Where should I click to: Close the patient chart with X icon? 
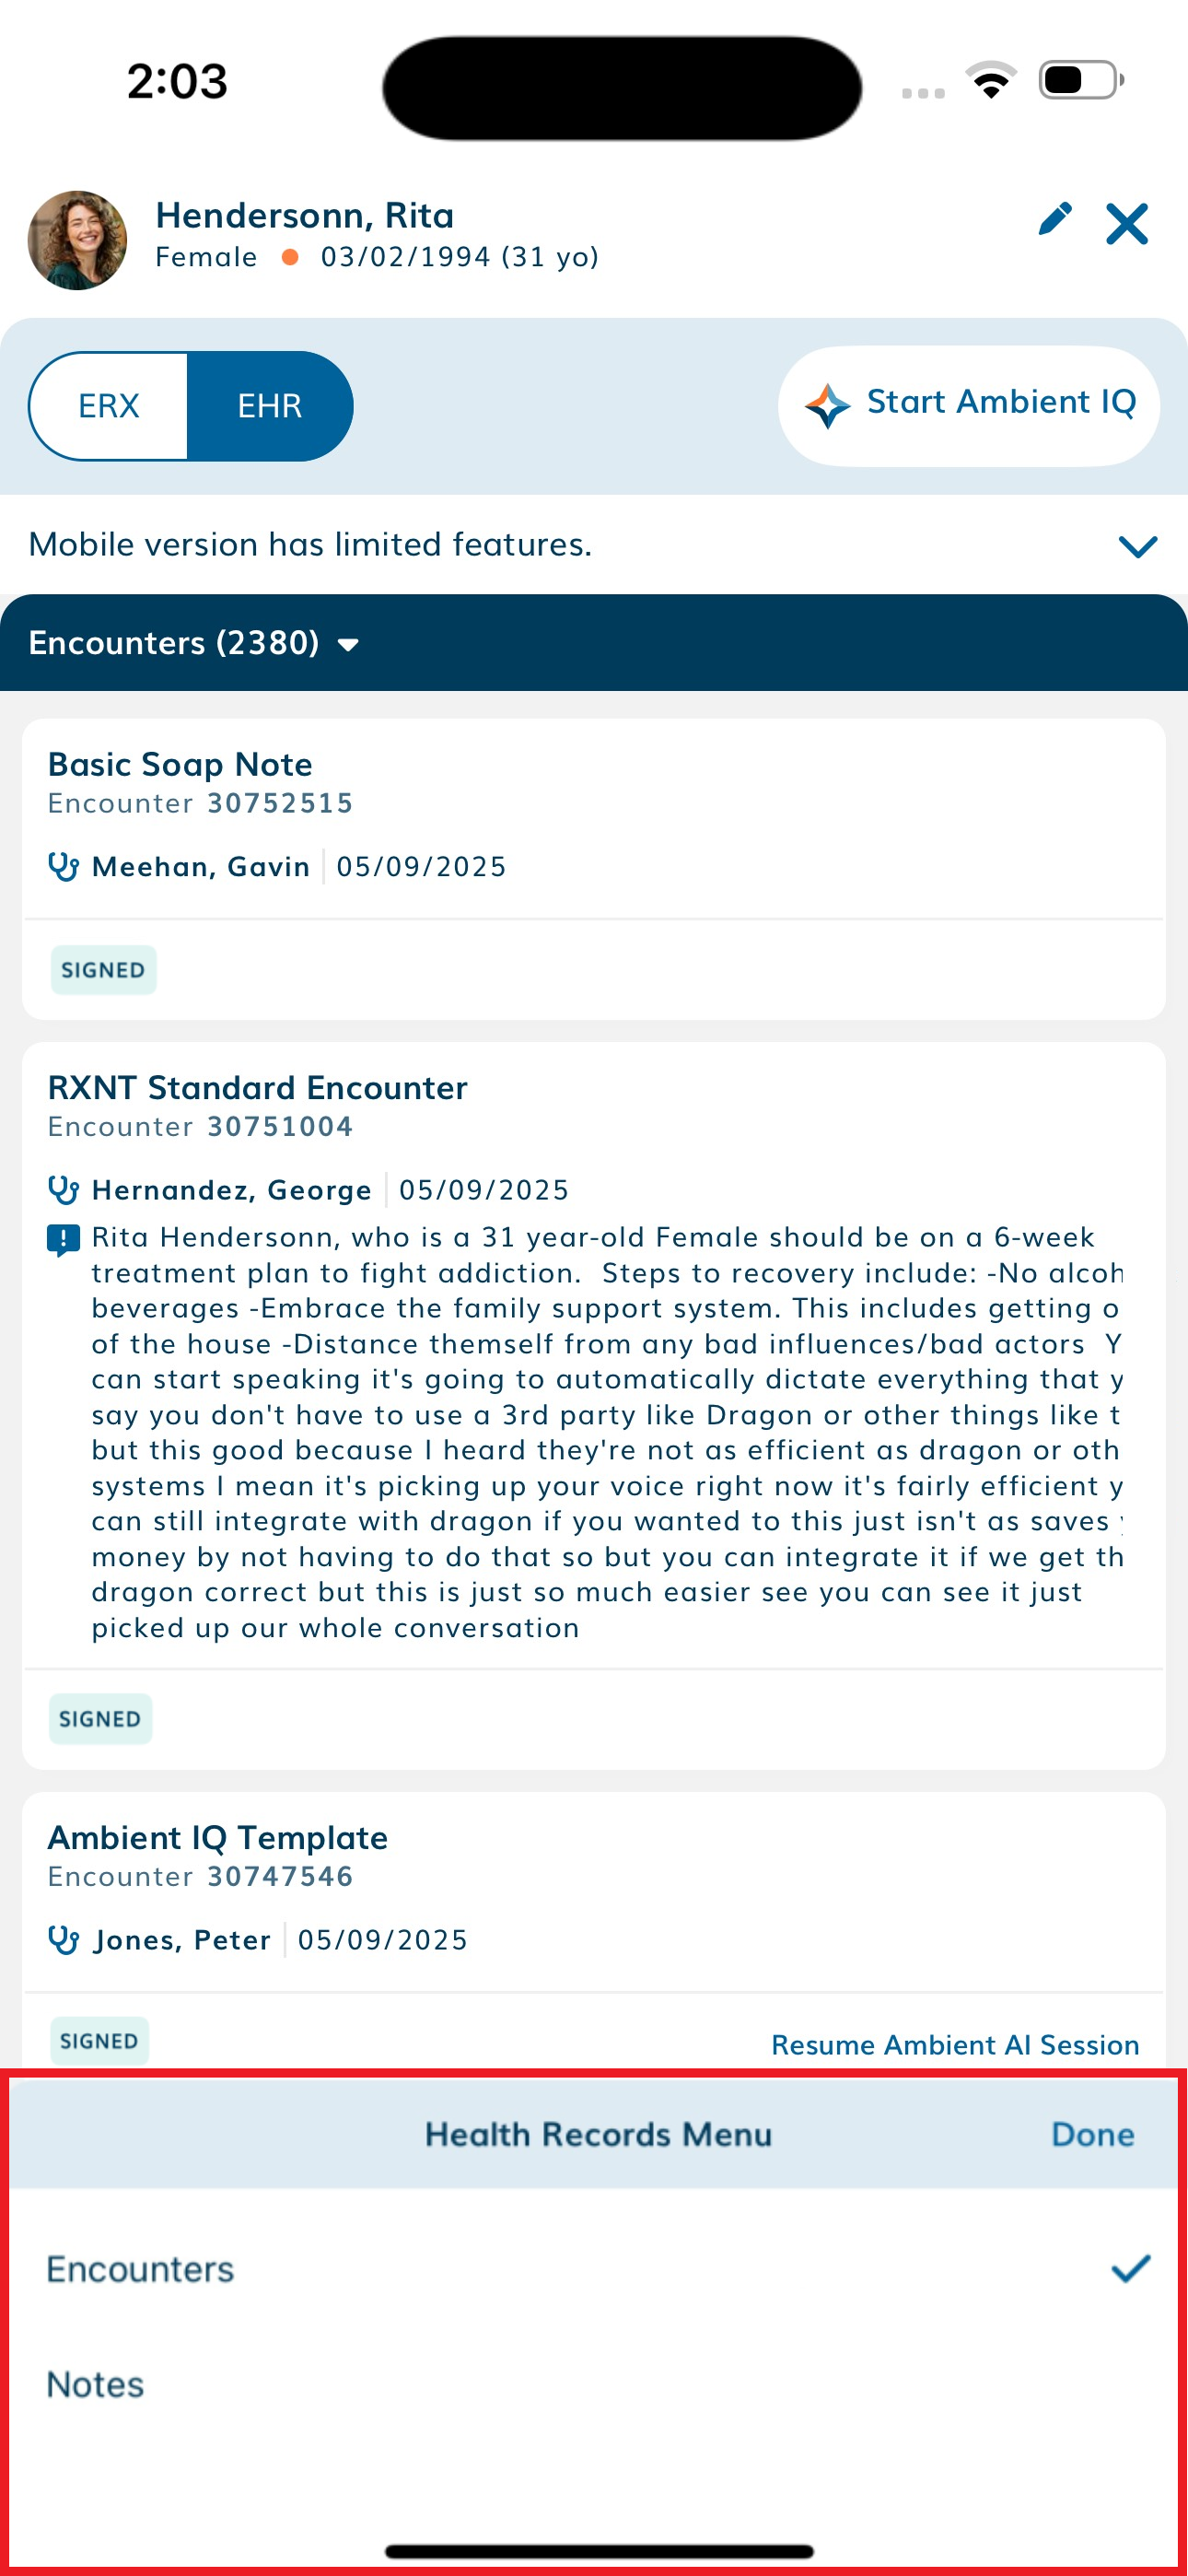[x=1127, y=223]
